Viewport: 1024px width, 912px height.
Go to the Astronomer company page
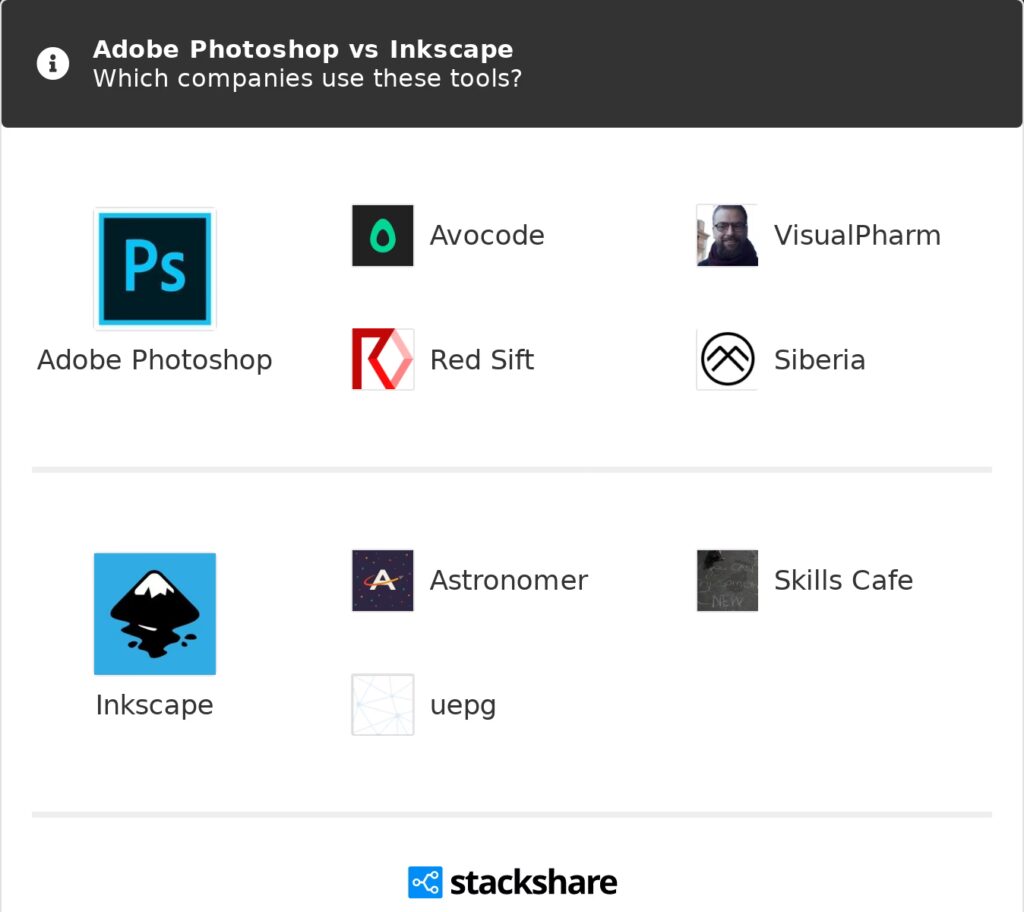click(x=508, y=580)
